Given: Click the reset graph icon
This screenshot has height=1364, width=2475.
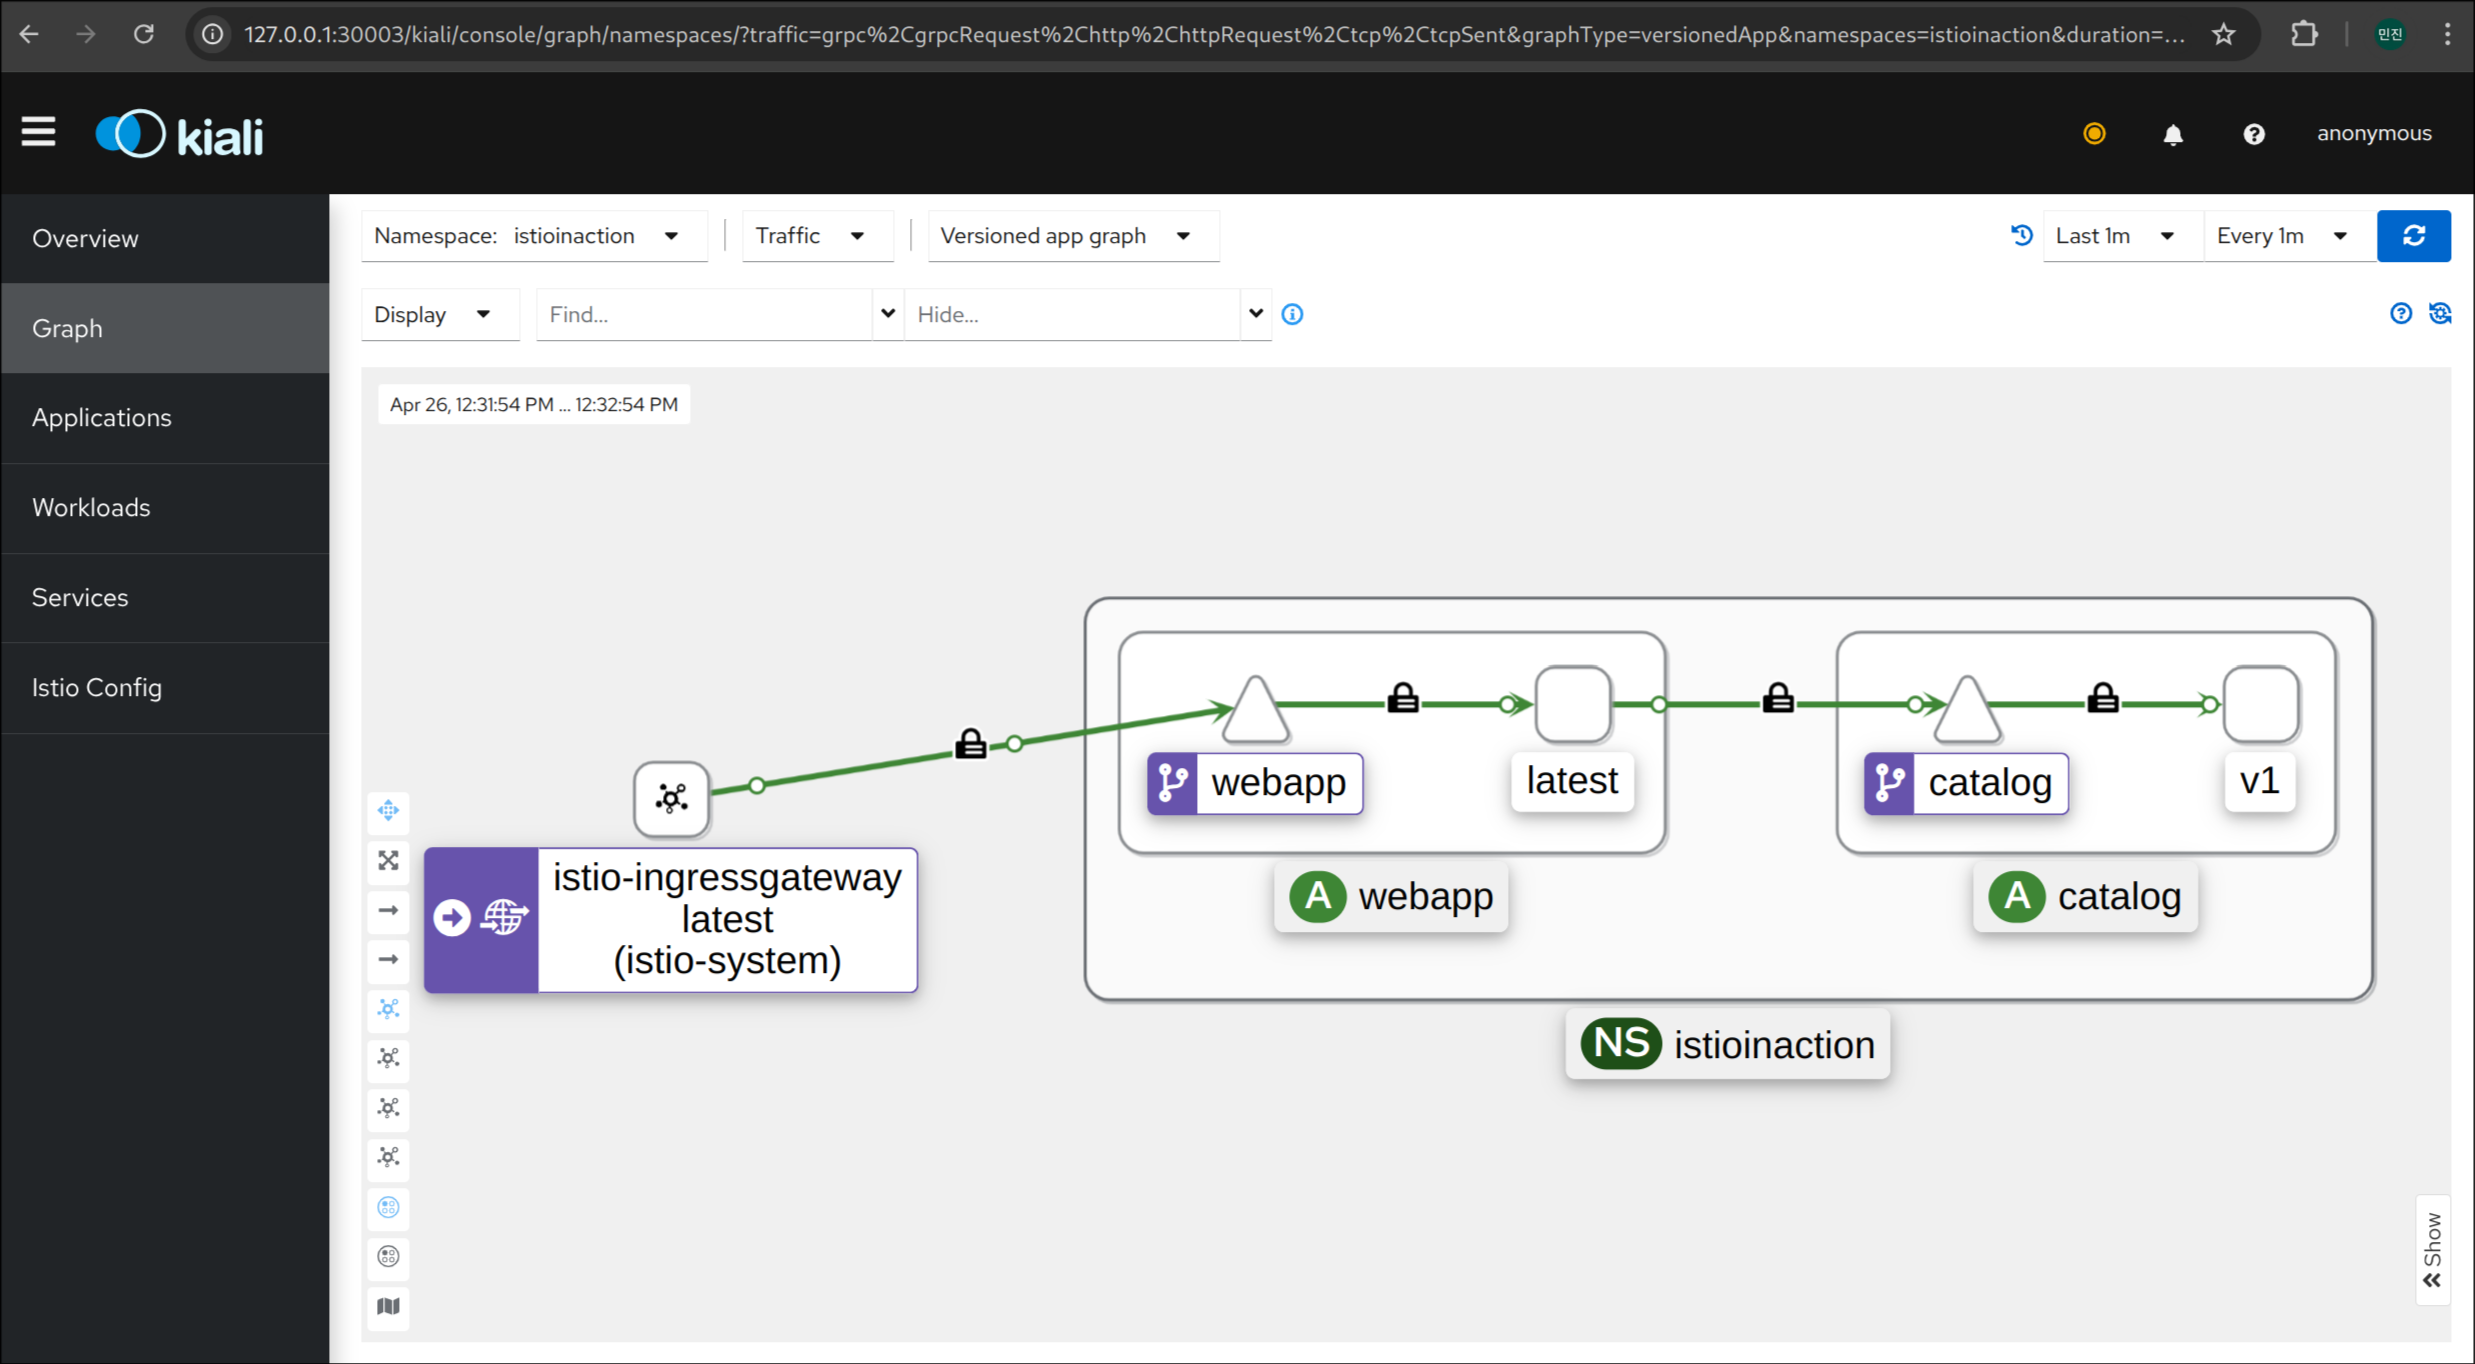Looking at the screenshot, I should 2440,314.
